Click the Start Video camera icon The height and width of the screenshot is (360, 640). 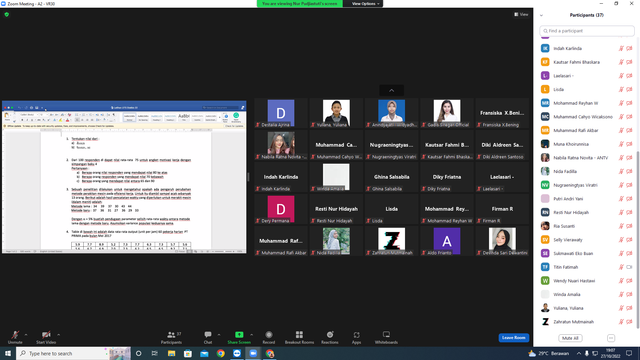point(46,335)
